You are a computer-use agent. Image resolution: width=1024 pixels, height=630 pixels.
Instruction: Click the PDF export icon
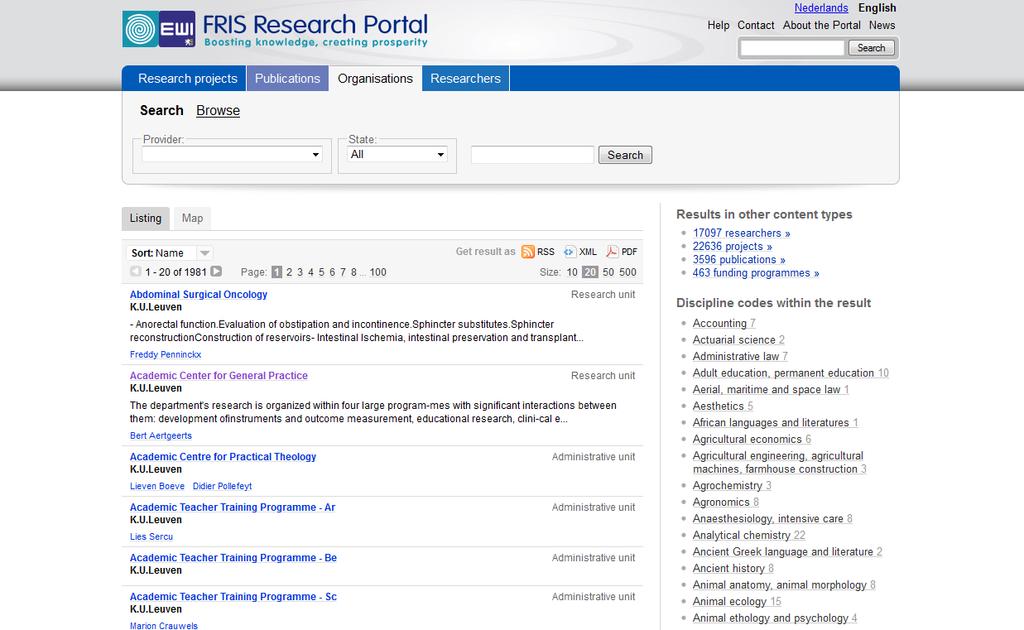[x=612, y=251]
